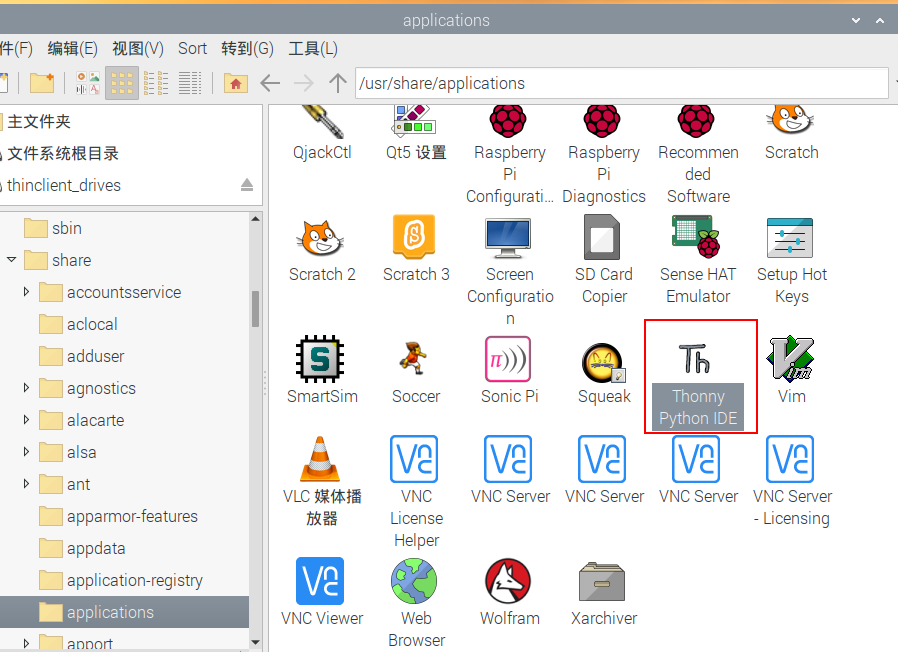Select the SD Card Copier icon

coord(602,237)
